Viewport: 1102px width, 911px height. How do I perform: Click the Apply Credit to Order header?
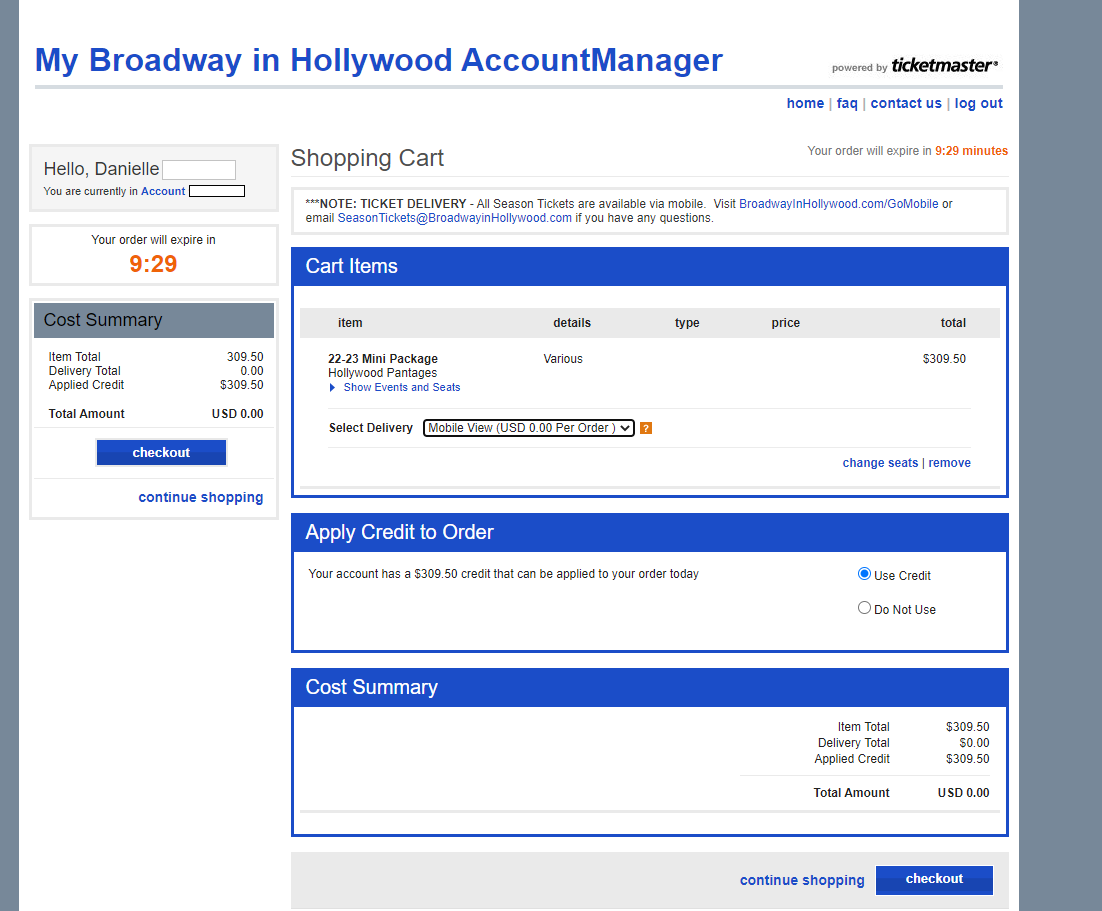(x=399, y=532)
